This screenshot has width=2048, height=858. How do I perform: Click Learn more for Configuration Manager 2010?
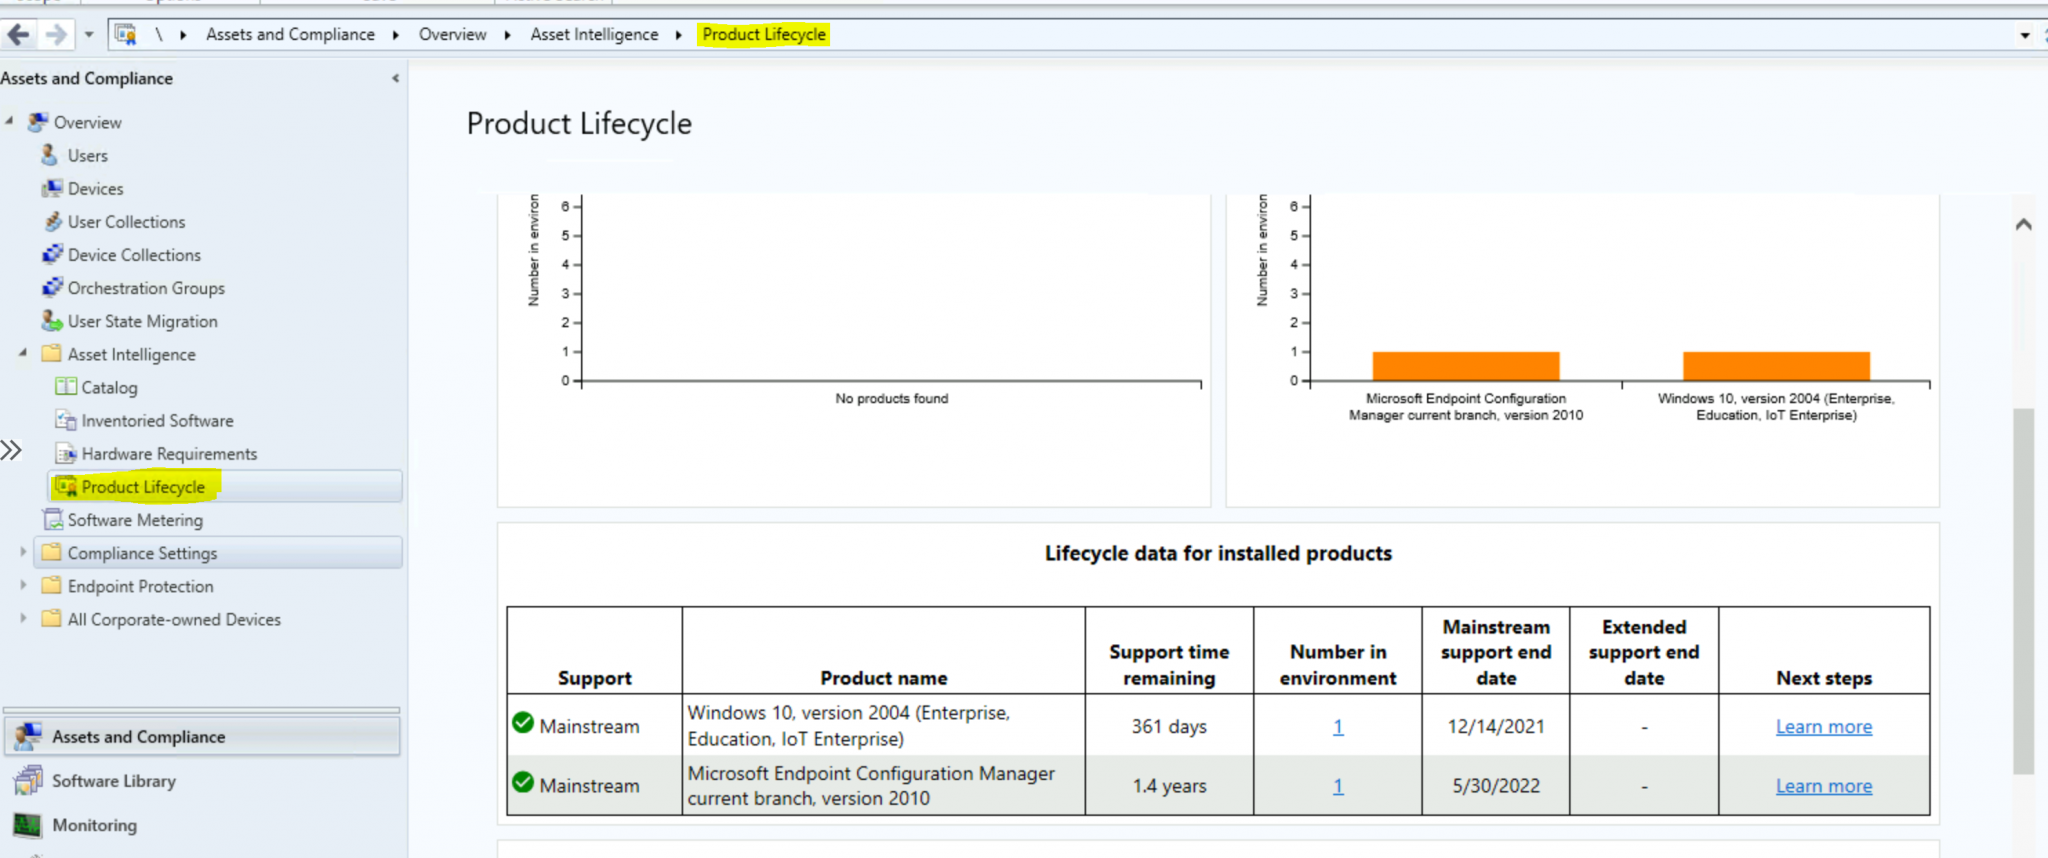[1824, 786]
